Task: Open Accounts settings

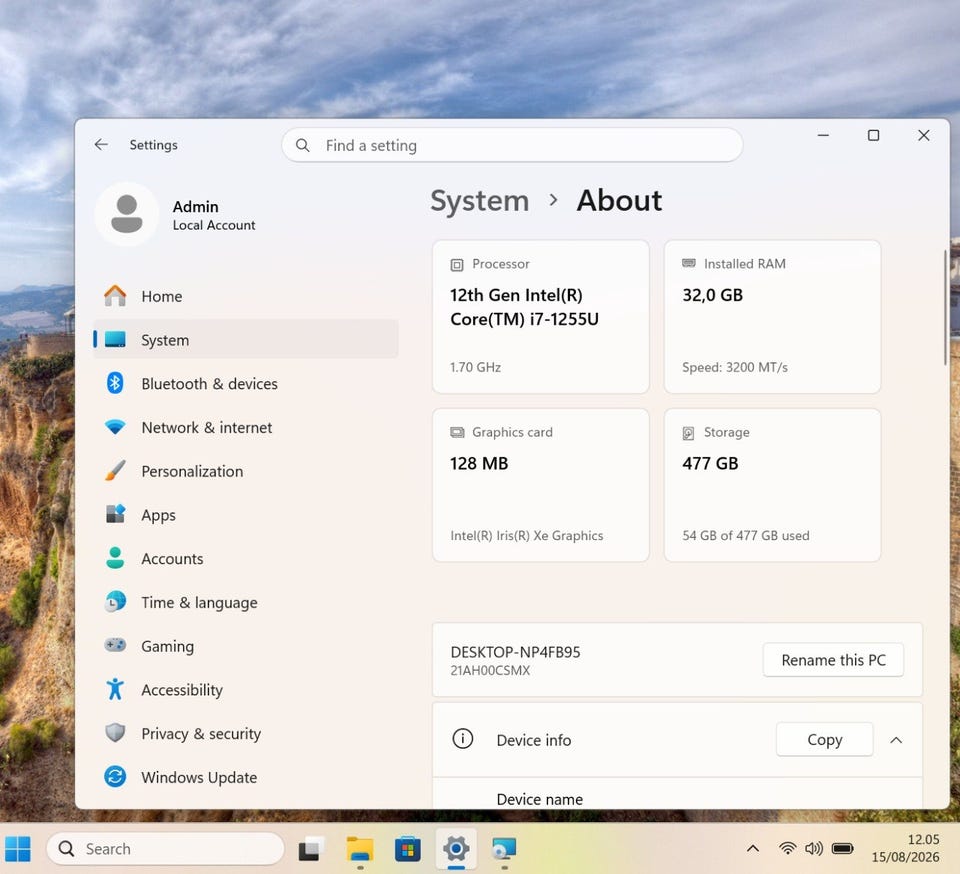Action: pos(246,558)
